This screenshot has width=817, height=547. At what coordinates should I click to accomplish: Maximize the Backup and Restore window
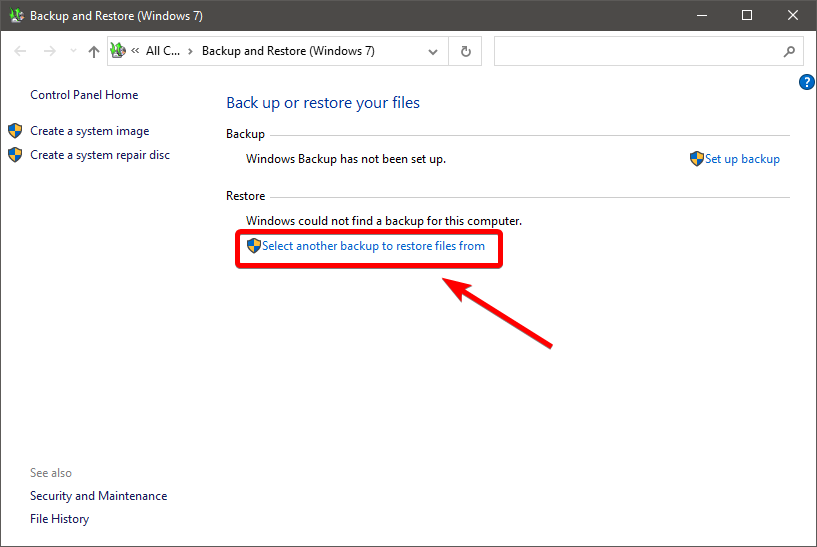747,15
